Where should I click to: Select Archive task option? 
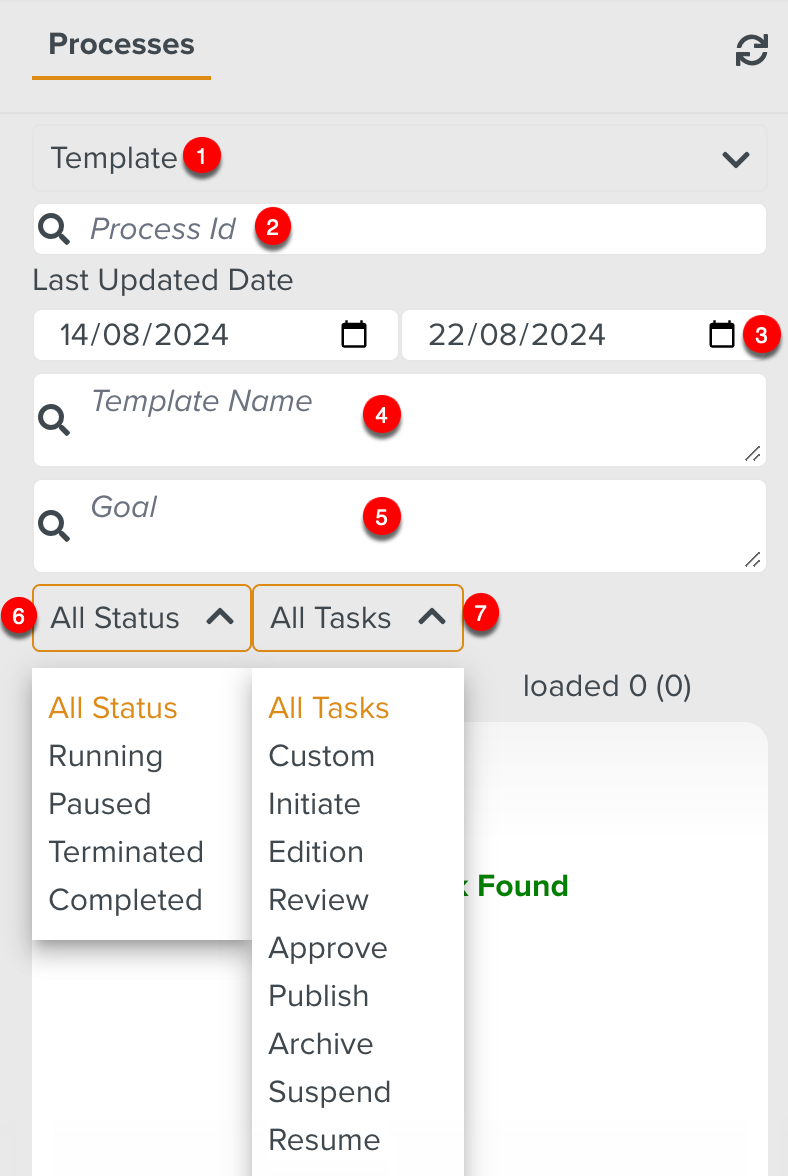pyautogui.click(x=321, y=1044)
